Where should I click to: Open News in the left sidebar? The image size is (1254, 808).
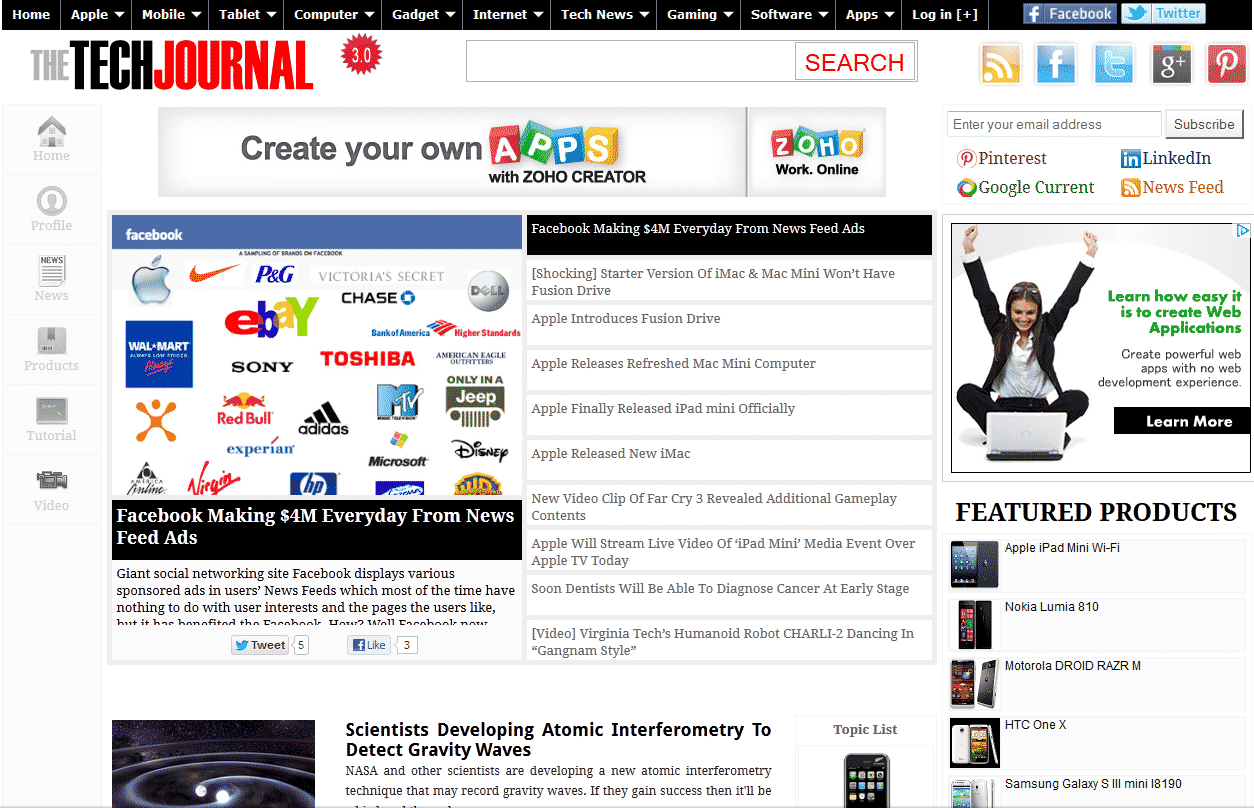(51, 279)
